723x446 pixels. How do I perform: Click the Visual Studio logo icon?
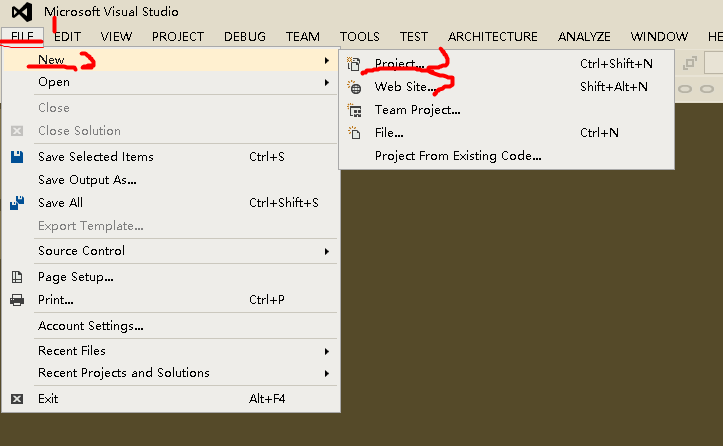22,12
